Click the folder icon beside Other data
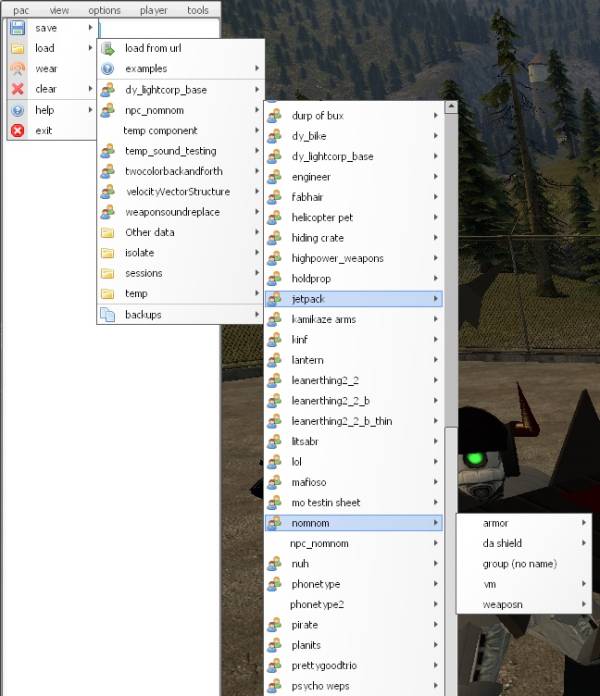This screenshot has width=600, height=696. click(x=108, y=233)
